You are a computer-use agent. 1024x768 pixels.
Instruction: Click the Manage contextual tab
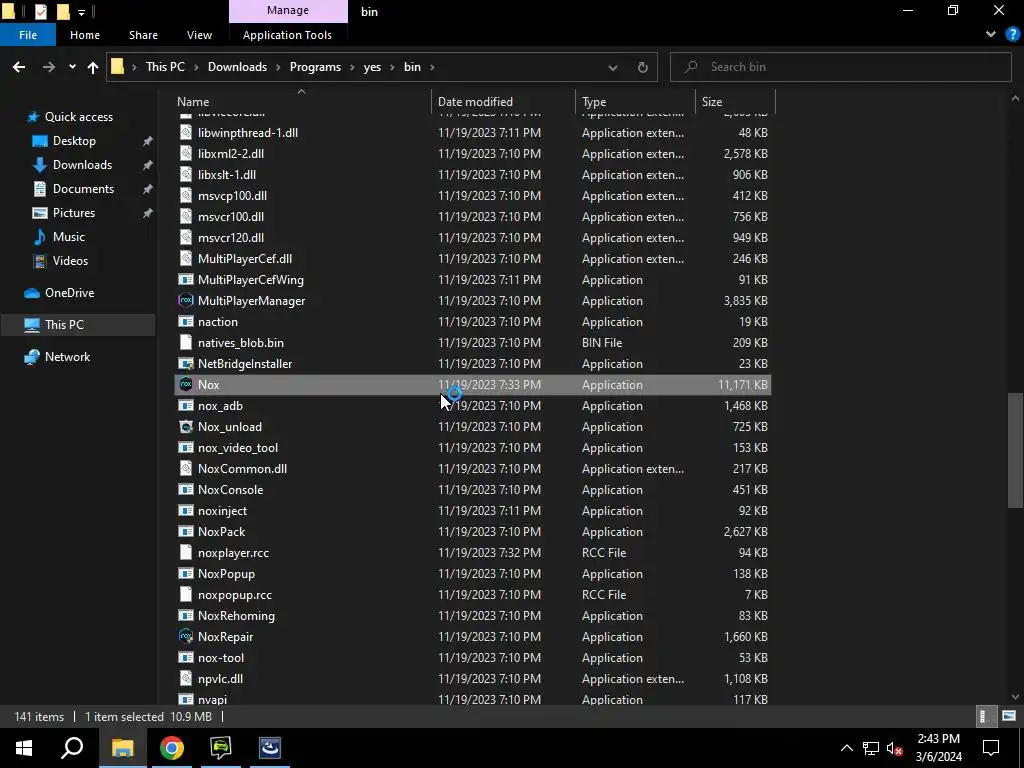point(288,10)
